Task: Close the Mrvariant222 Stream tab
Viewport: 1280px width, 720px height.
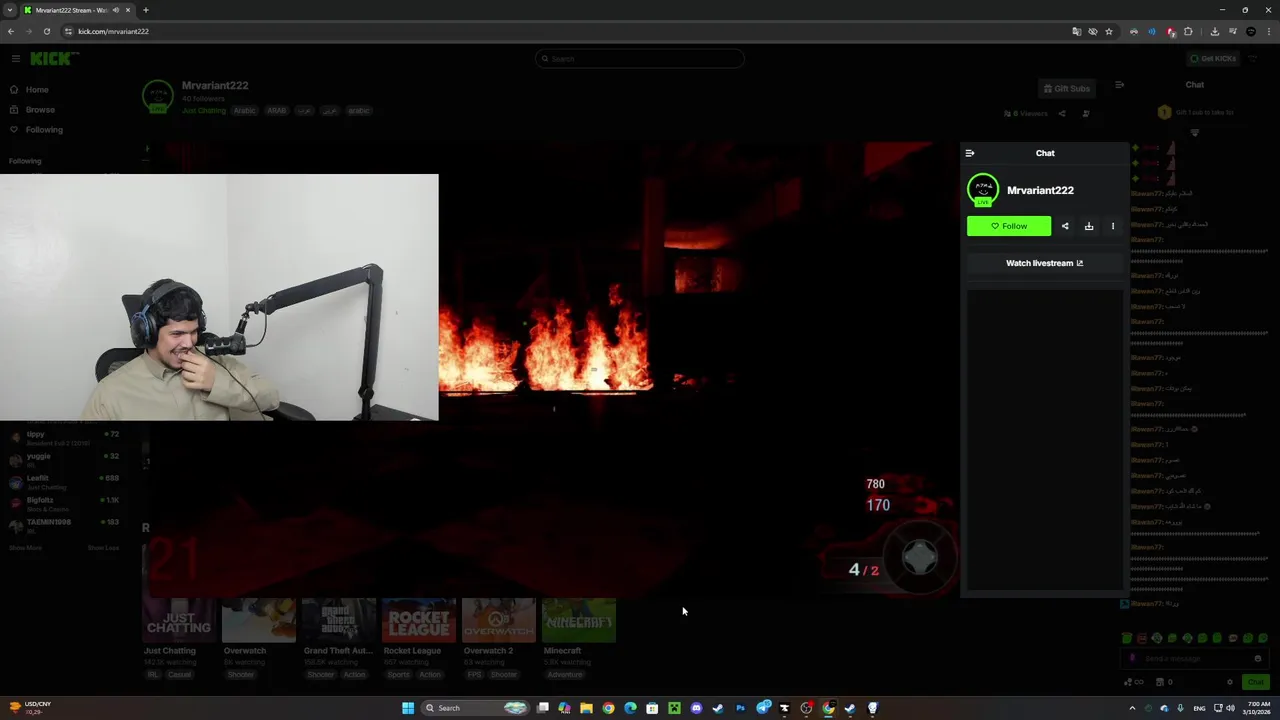Action: tap(128, 10)
